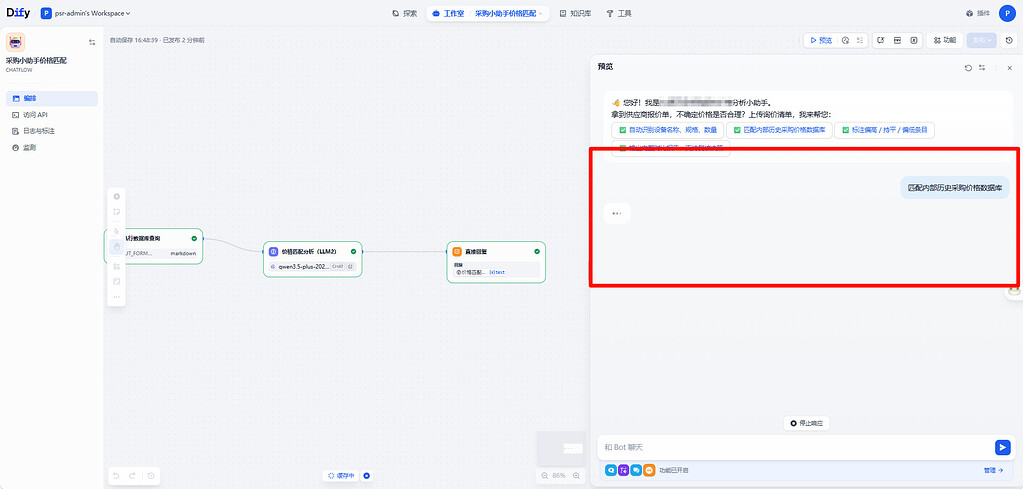Image resolution: width=1023 pixels, height=489 pixels.
Task: Open the P user avatar menu
Action: click(x=1007, y=13)
